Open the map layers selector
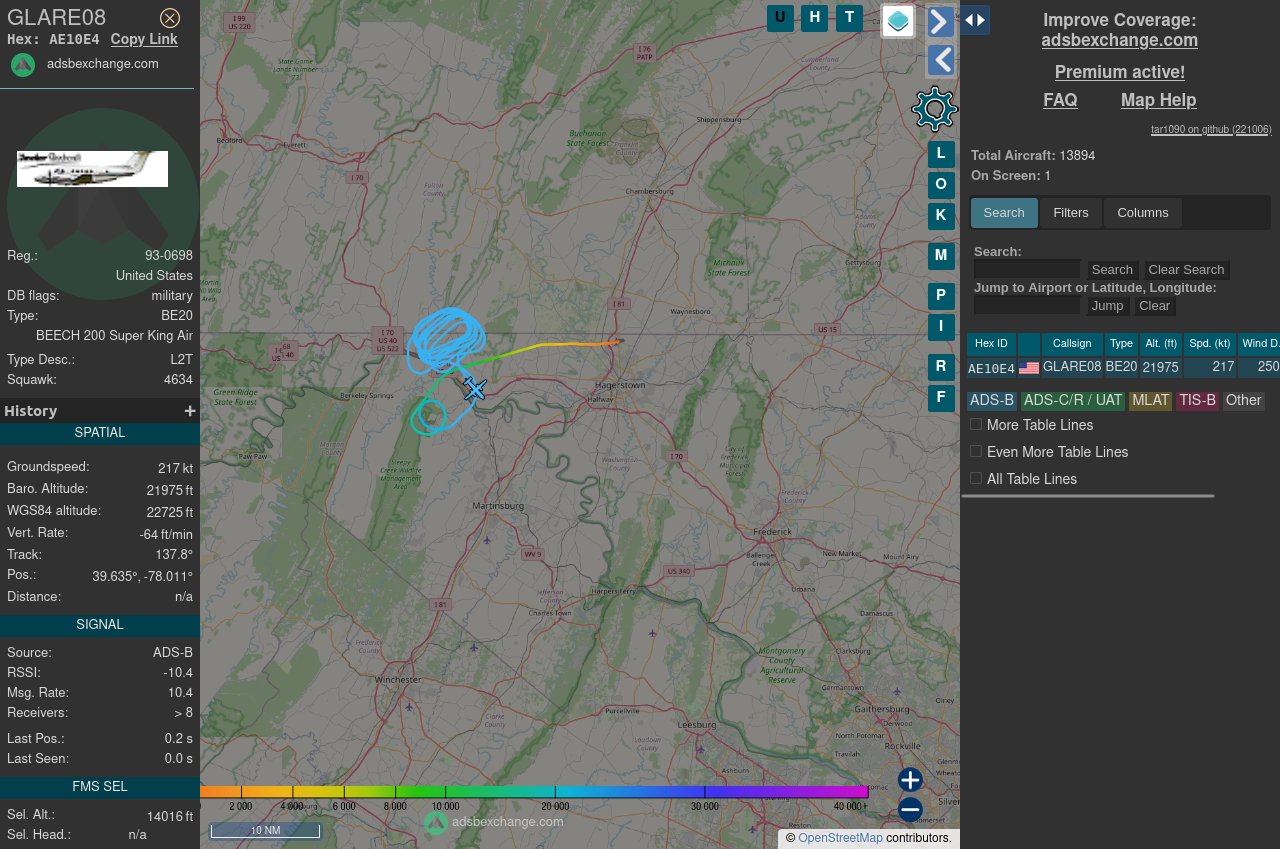This screenshot has width=1280, height=849. [x=898, y=21]
